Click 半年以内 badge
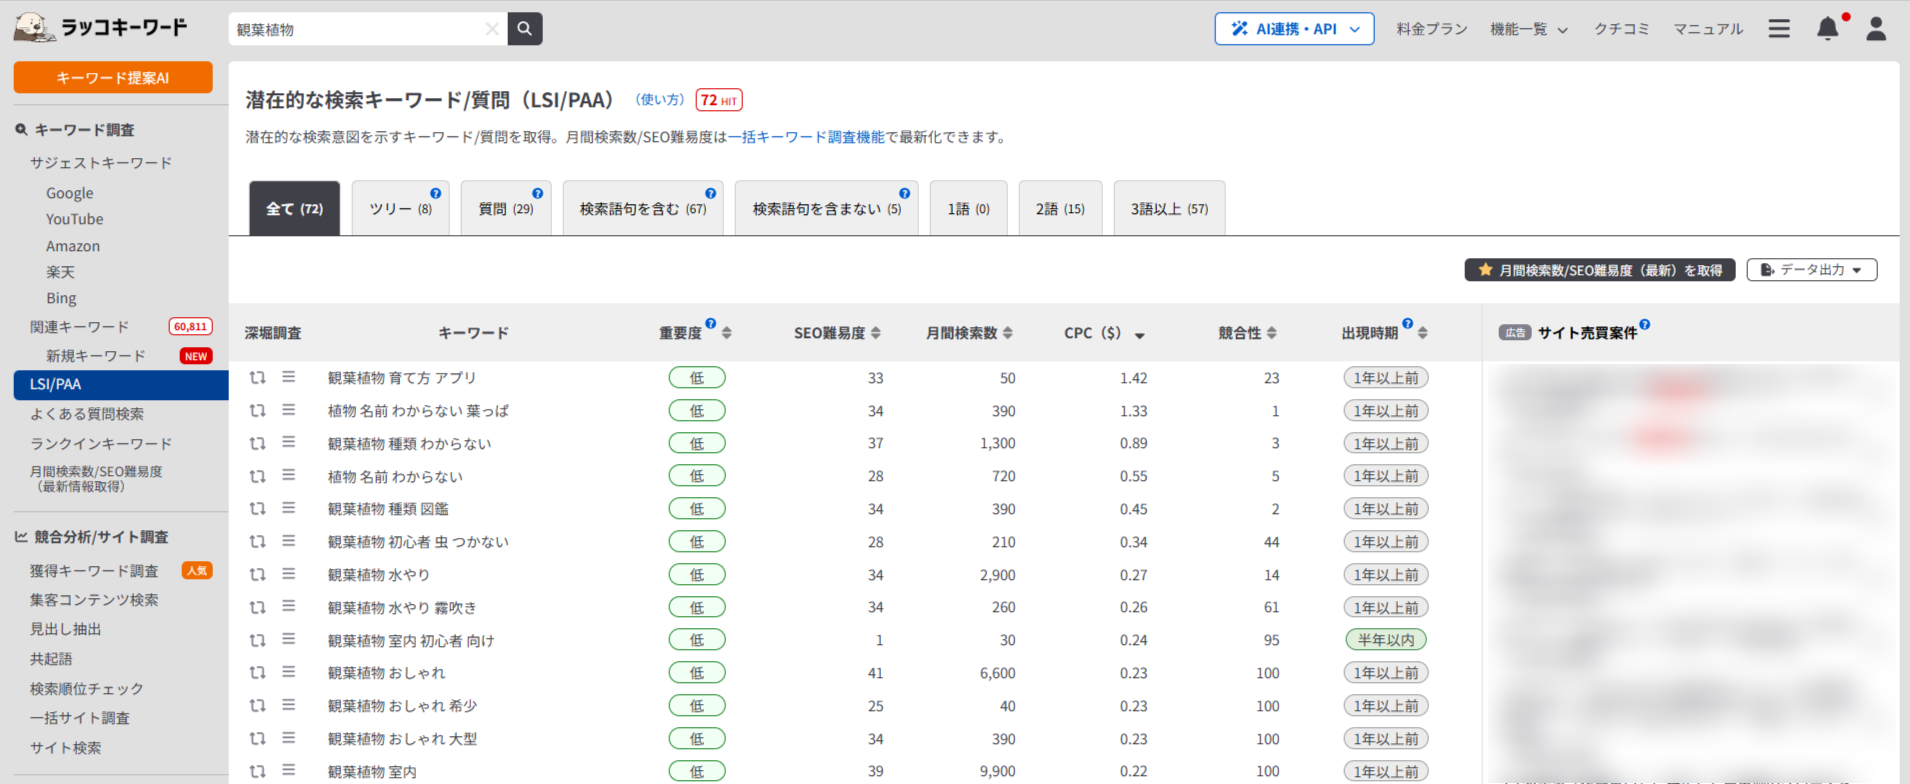 tap(1386, 640)
